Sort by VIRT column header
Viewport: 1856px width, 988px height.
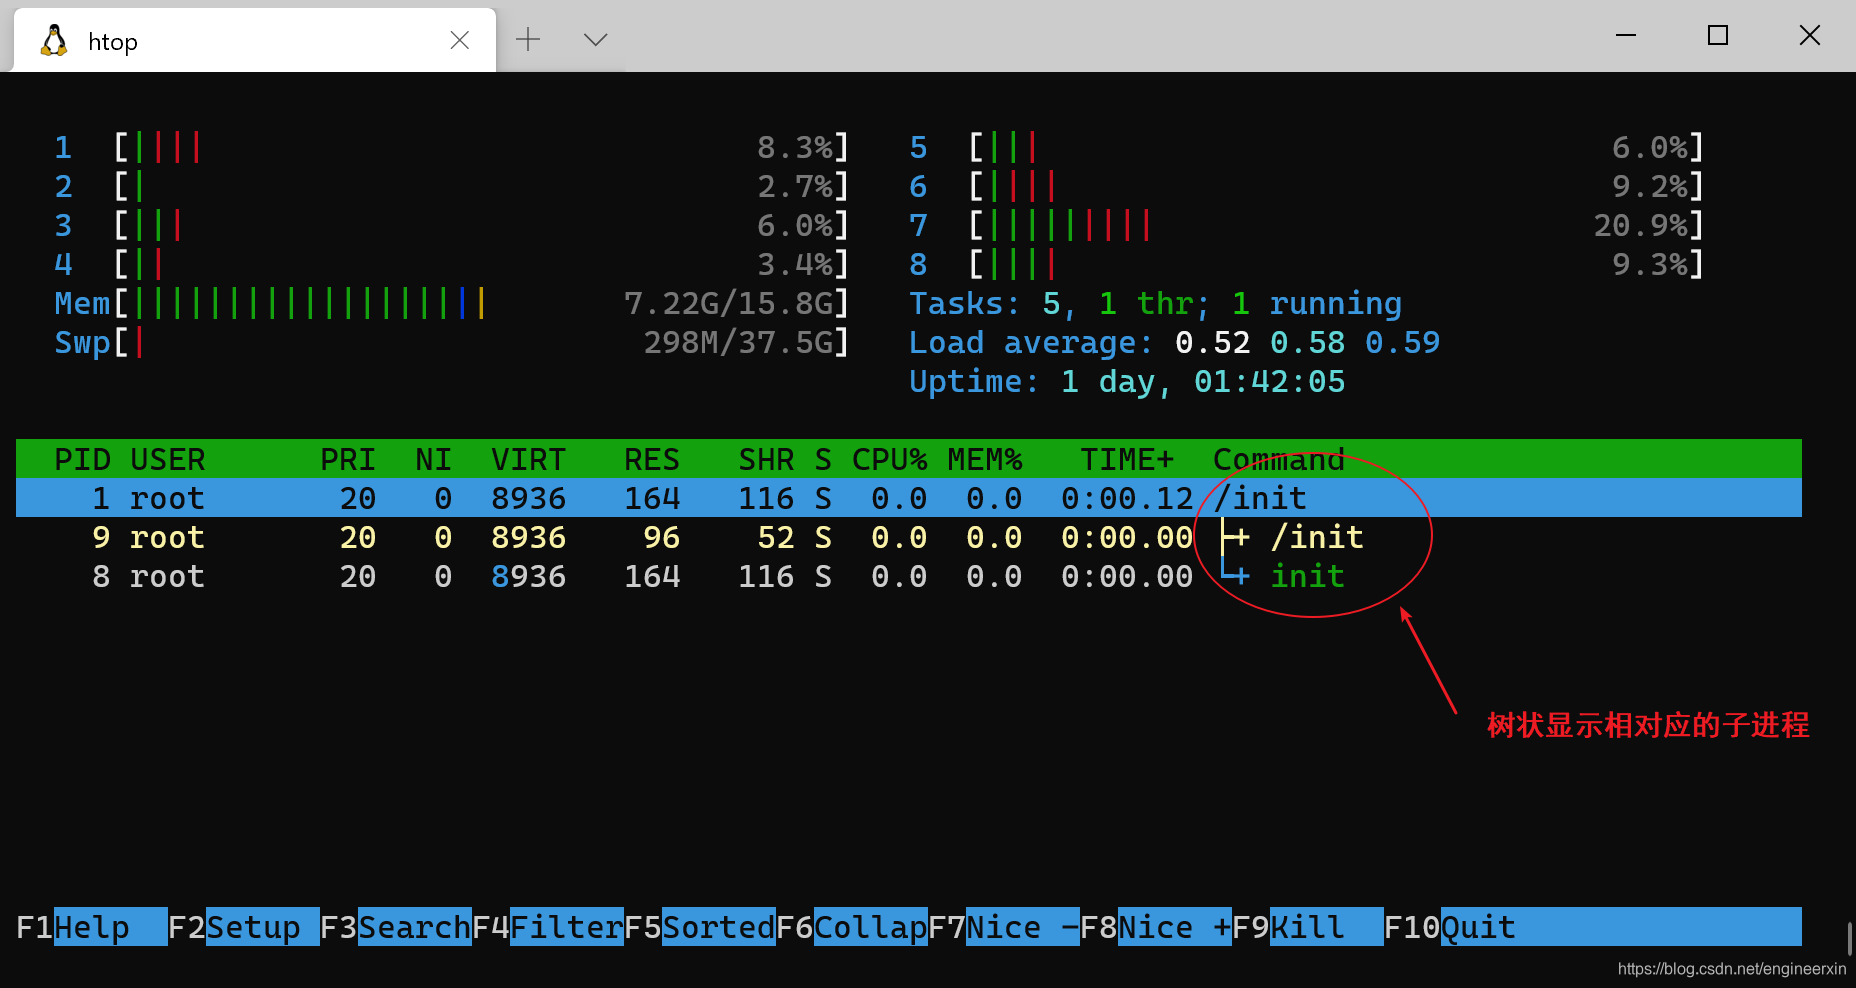tap(529, 460)
